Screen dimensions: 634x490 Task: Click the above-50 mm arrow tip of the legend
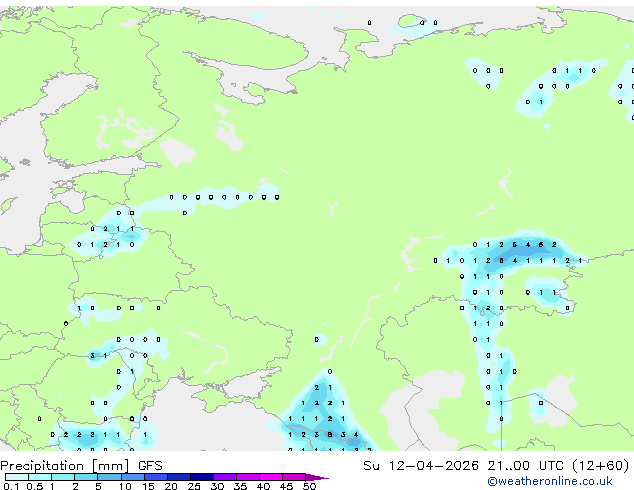[x=317, y=478]
